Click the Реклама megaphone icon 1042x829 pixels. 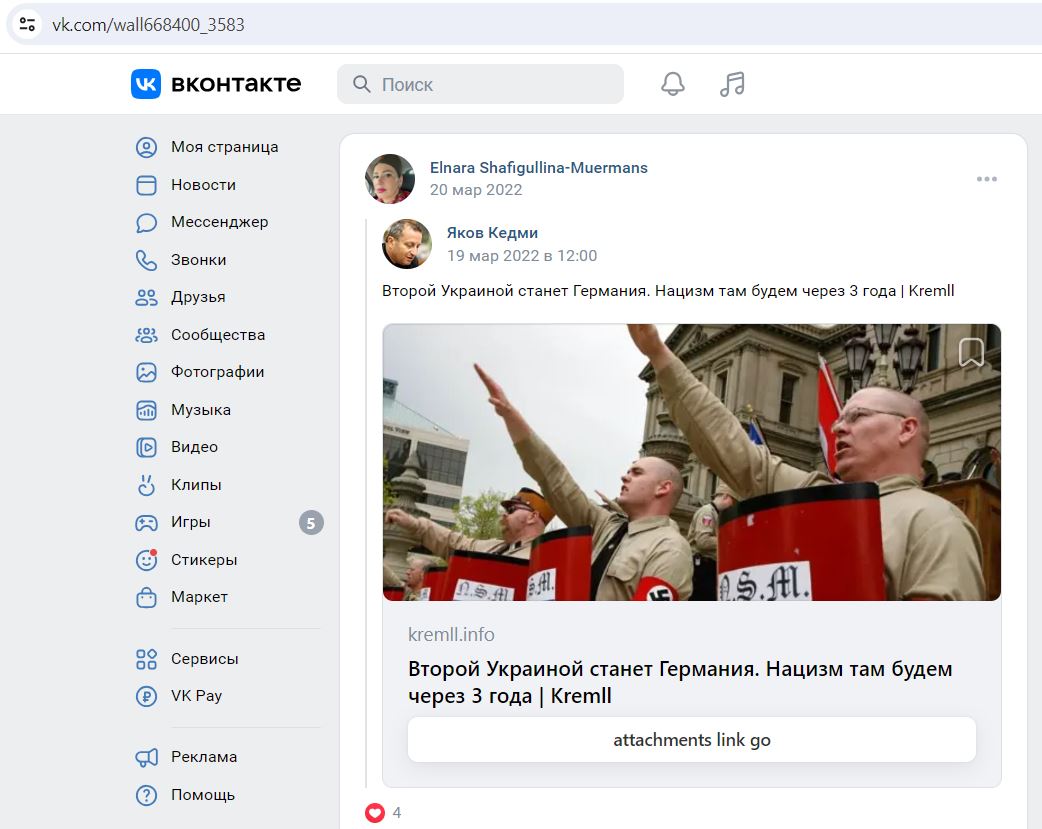click(x=146, y=757)
